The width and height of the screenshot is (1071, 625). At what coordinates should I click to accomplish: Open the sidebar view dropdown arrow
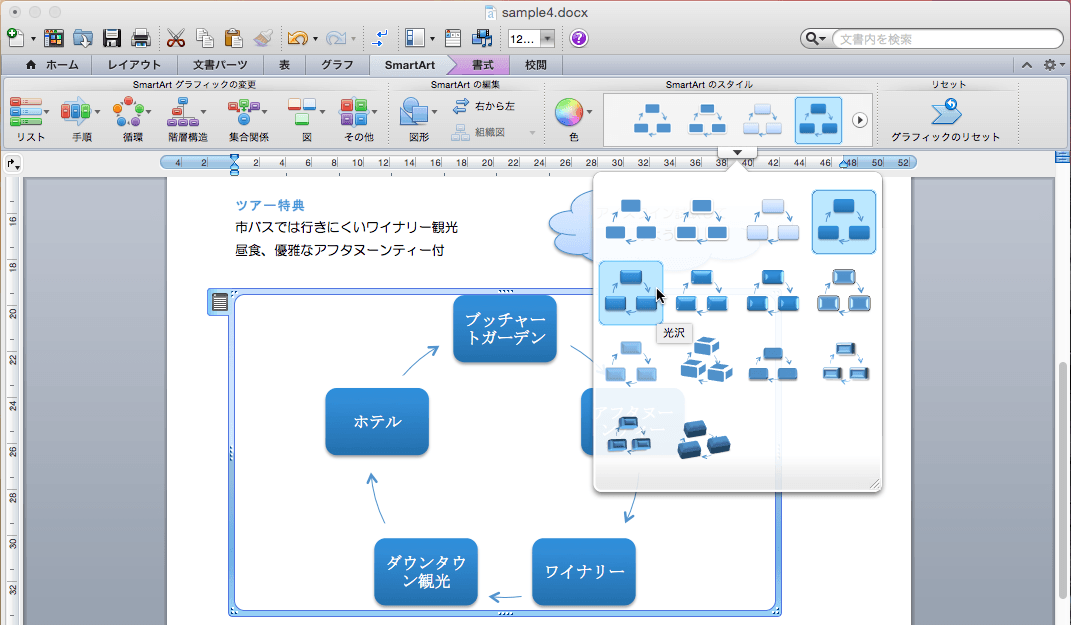pyautogui.click(x=432, y=39)
